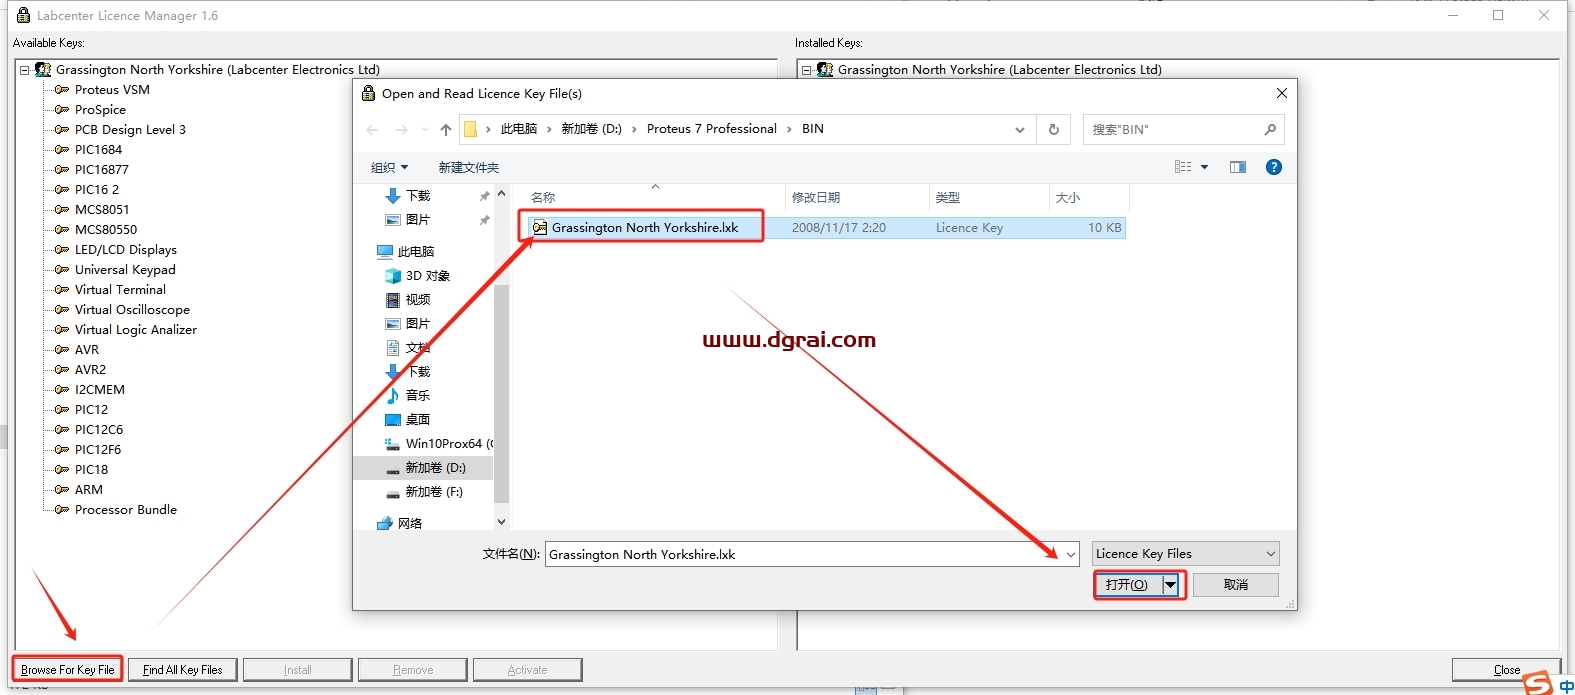Click the back arrow in file dialog

[x=373, y=129]
